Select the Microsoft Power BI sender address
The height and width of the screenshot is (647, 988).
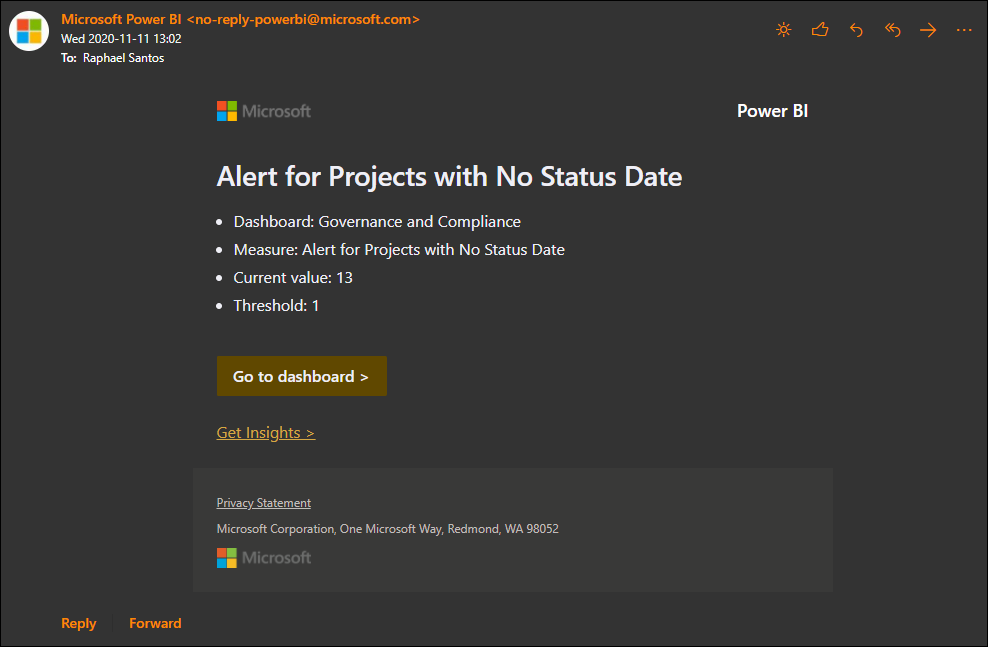(240, 20)
